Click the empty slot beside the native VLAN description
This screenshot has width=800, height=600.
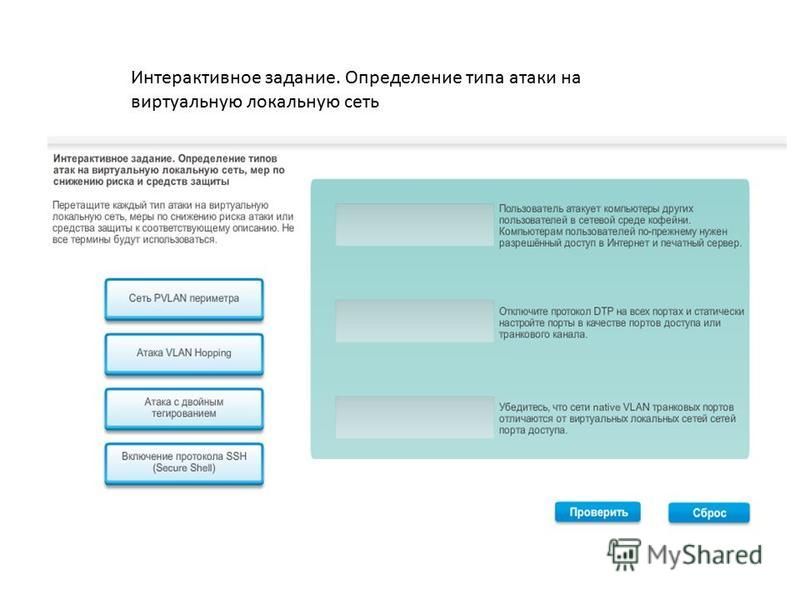414,417
